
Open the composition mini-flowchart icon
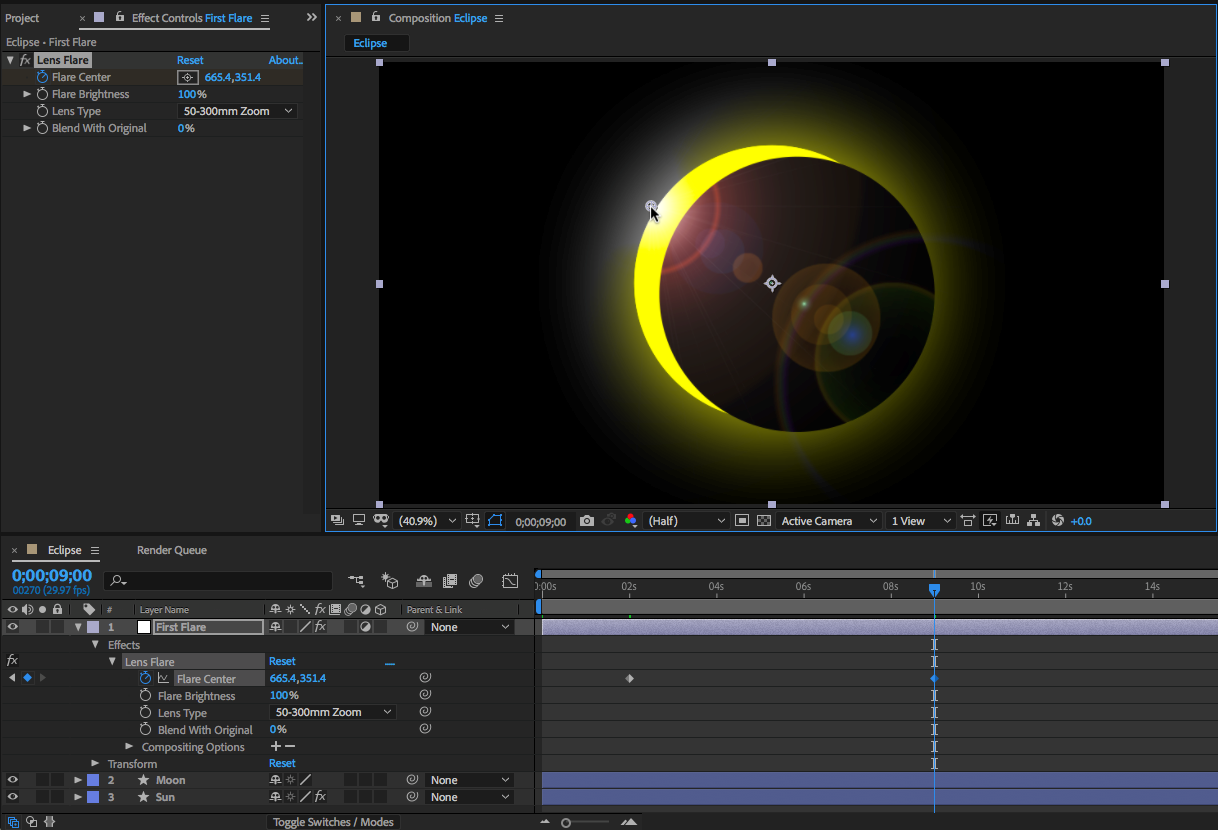pyautogui.click(x=356, y=581)
